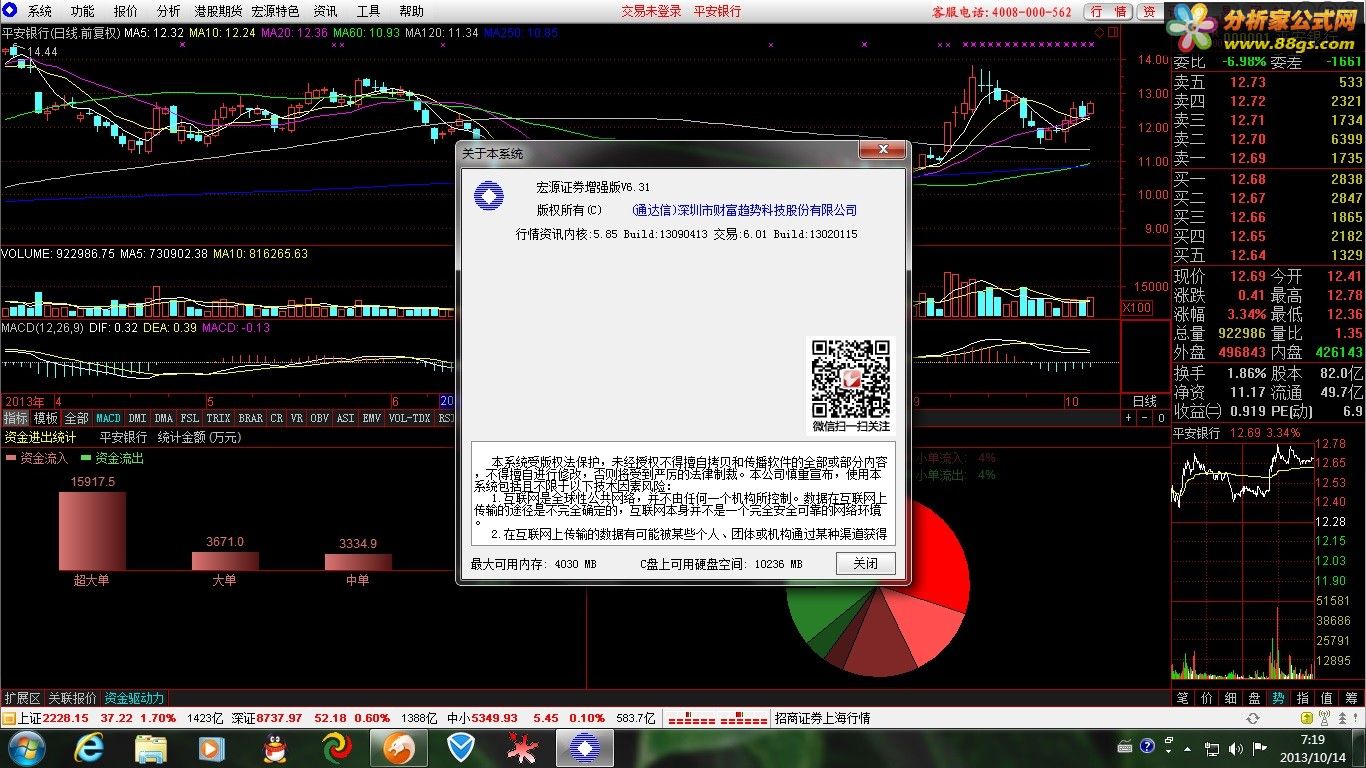Viewport: 1366px width, 768px height.
Task: Select the 笔 tab in the quote panel
Action: [x=1183, y=698]
